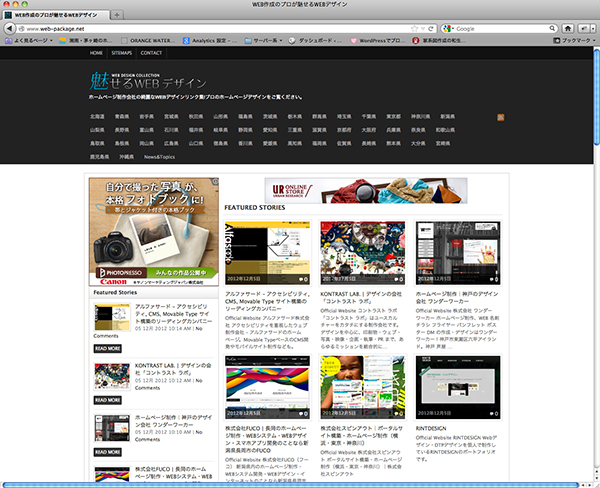Viewport: 600px width, 488px height.
Task: Reload the page using the refresh icon
Action: (432, 29)
